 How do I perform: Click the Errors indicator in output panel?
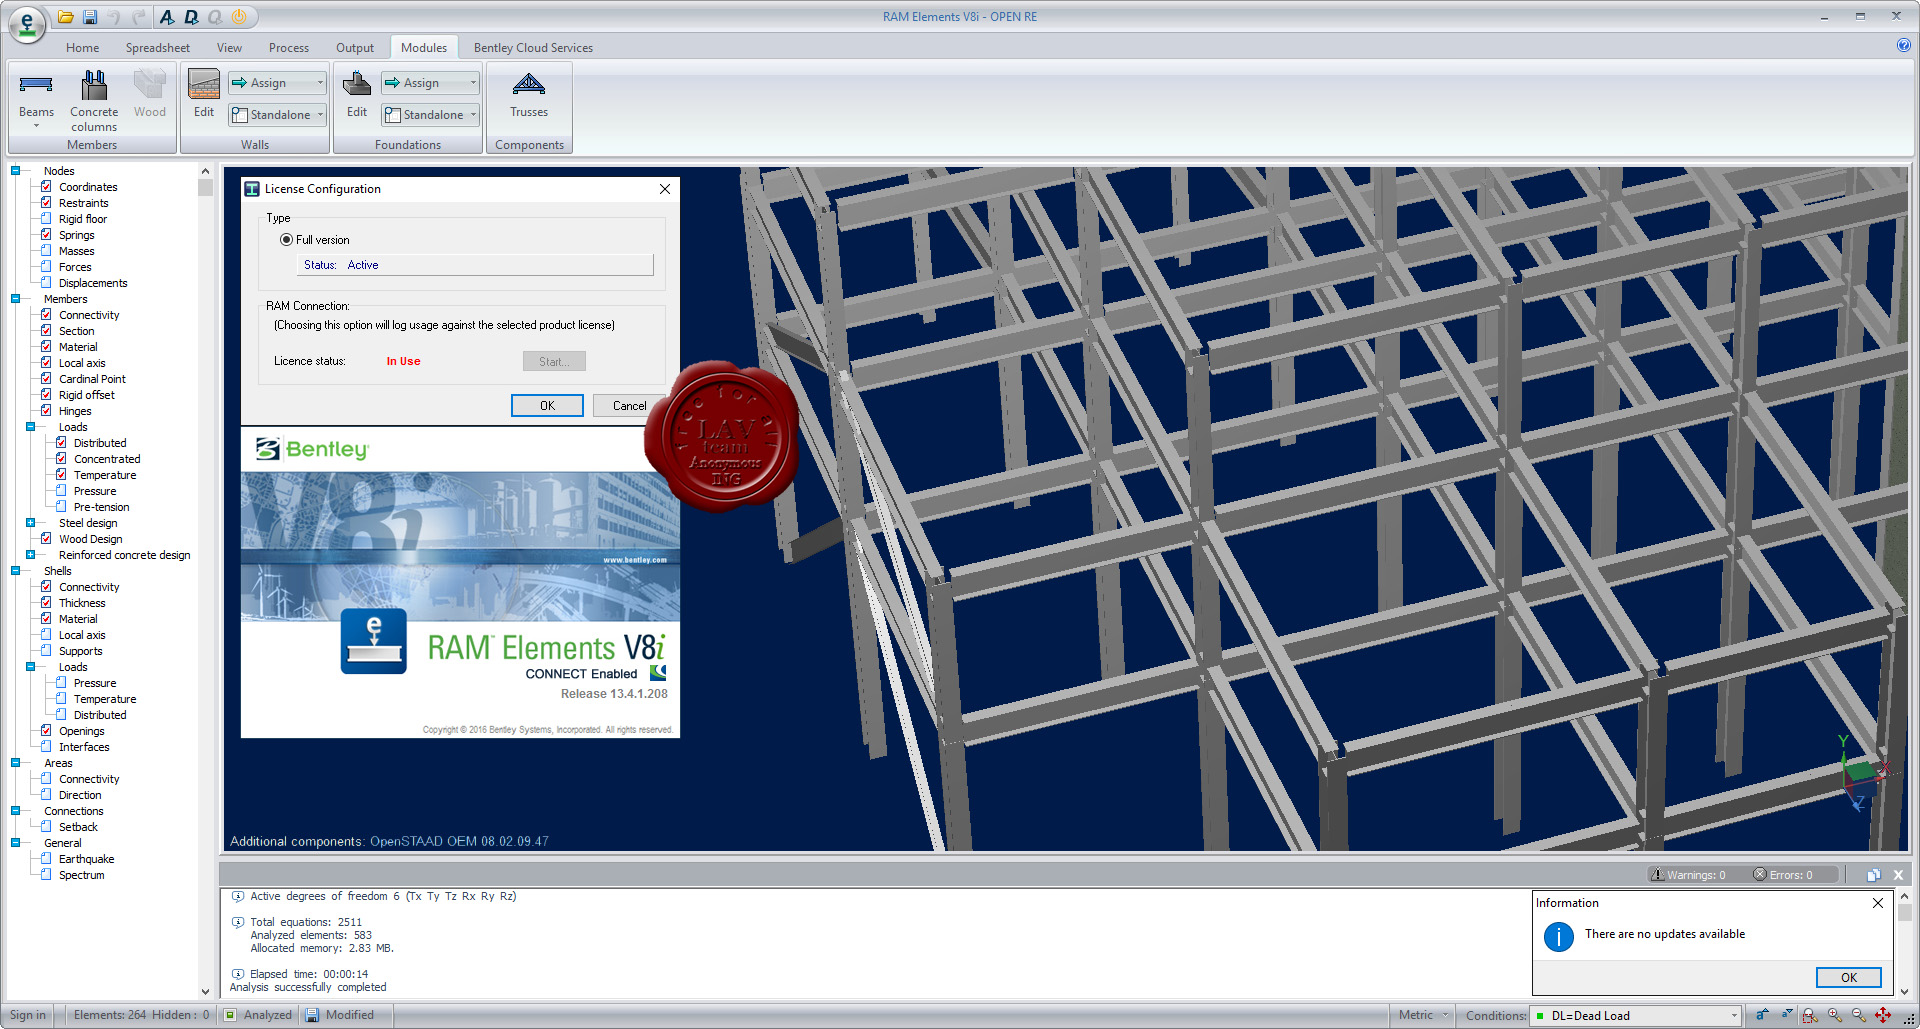coord(1783,874)
